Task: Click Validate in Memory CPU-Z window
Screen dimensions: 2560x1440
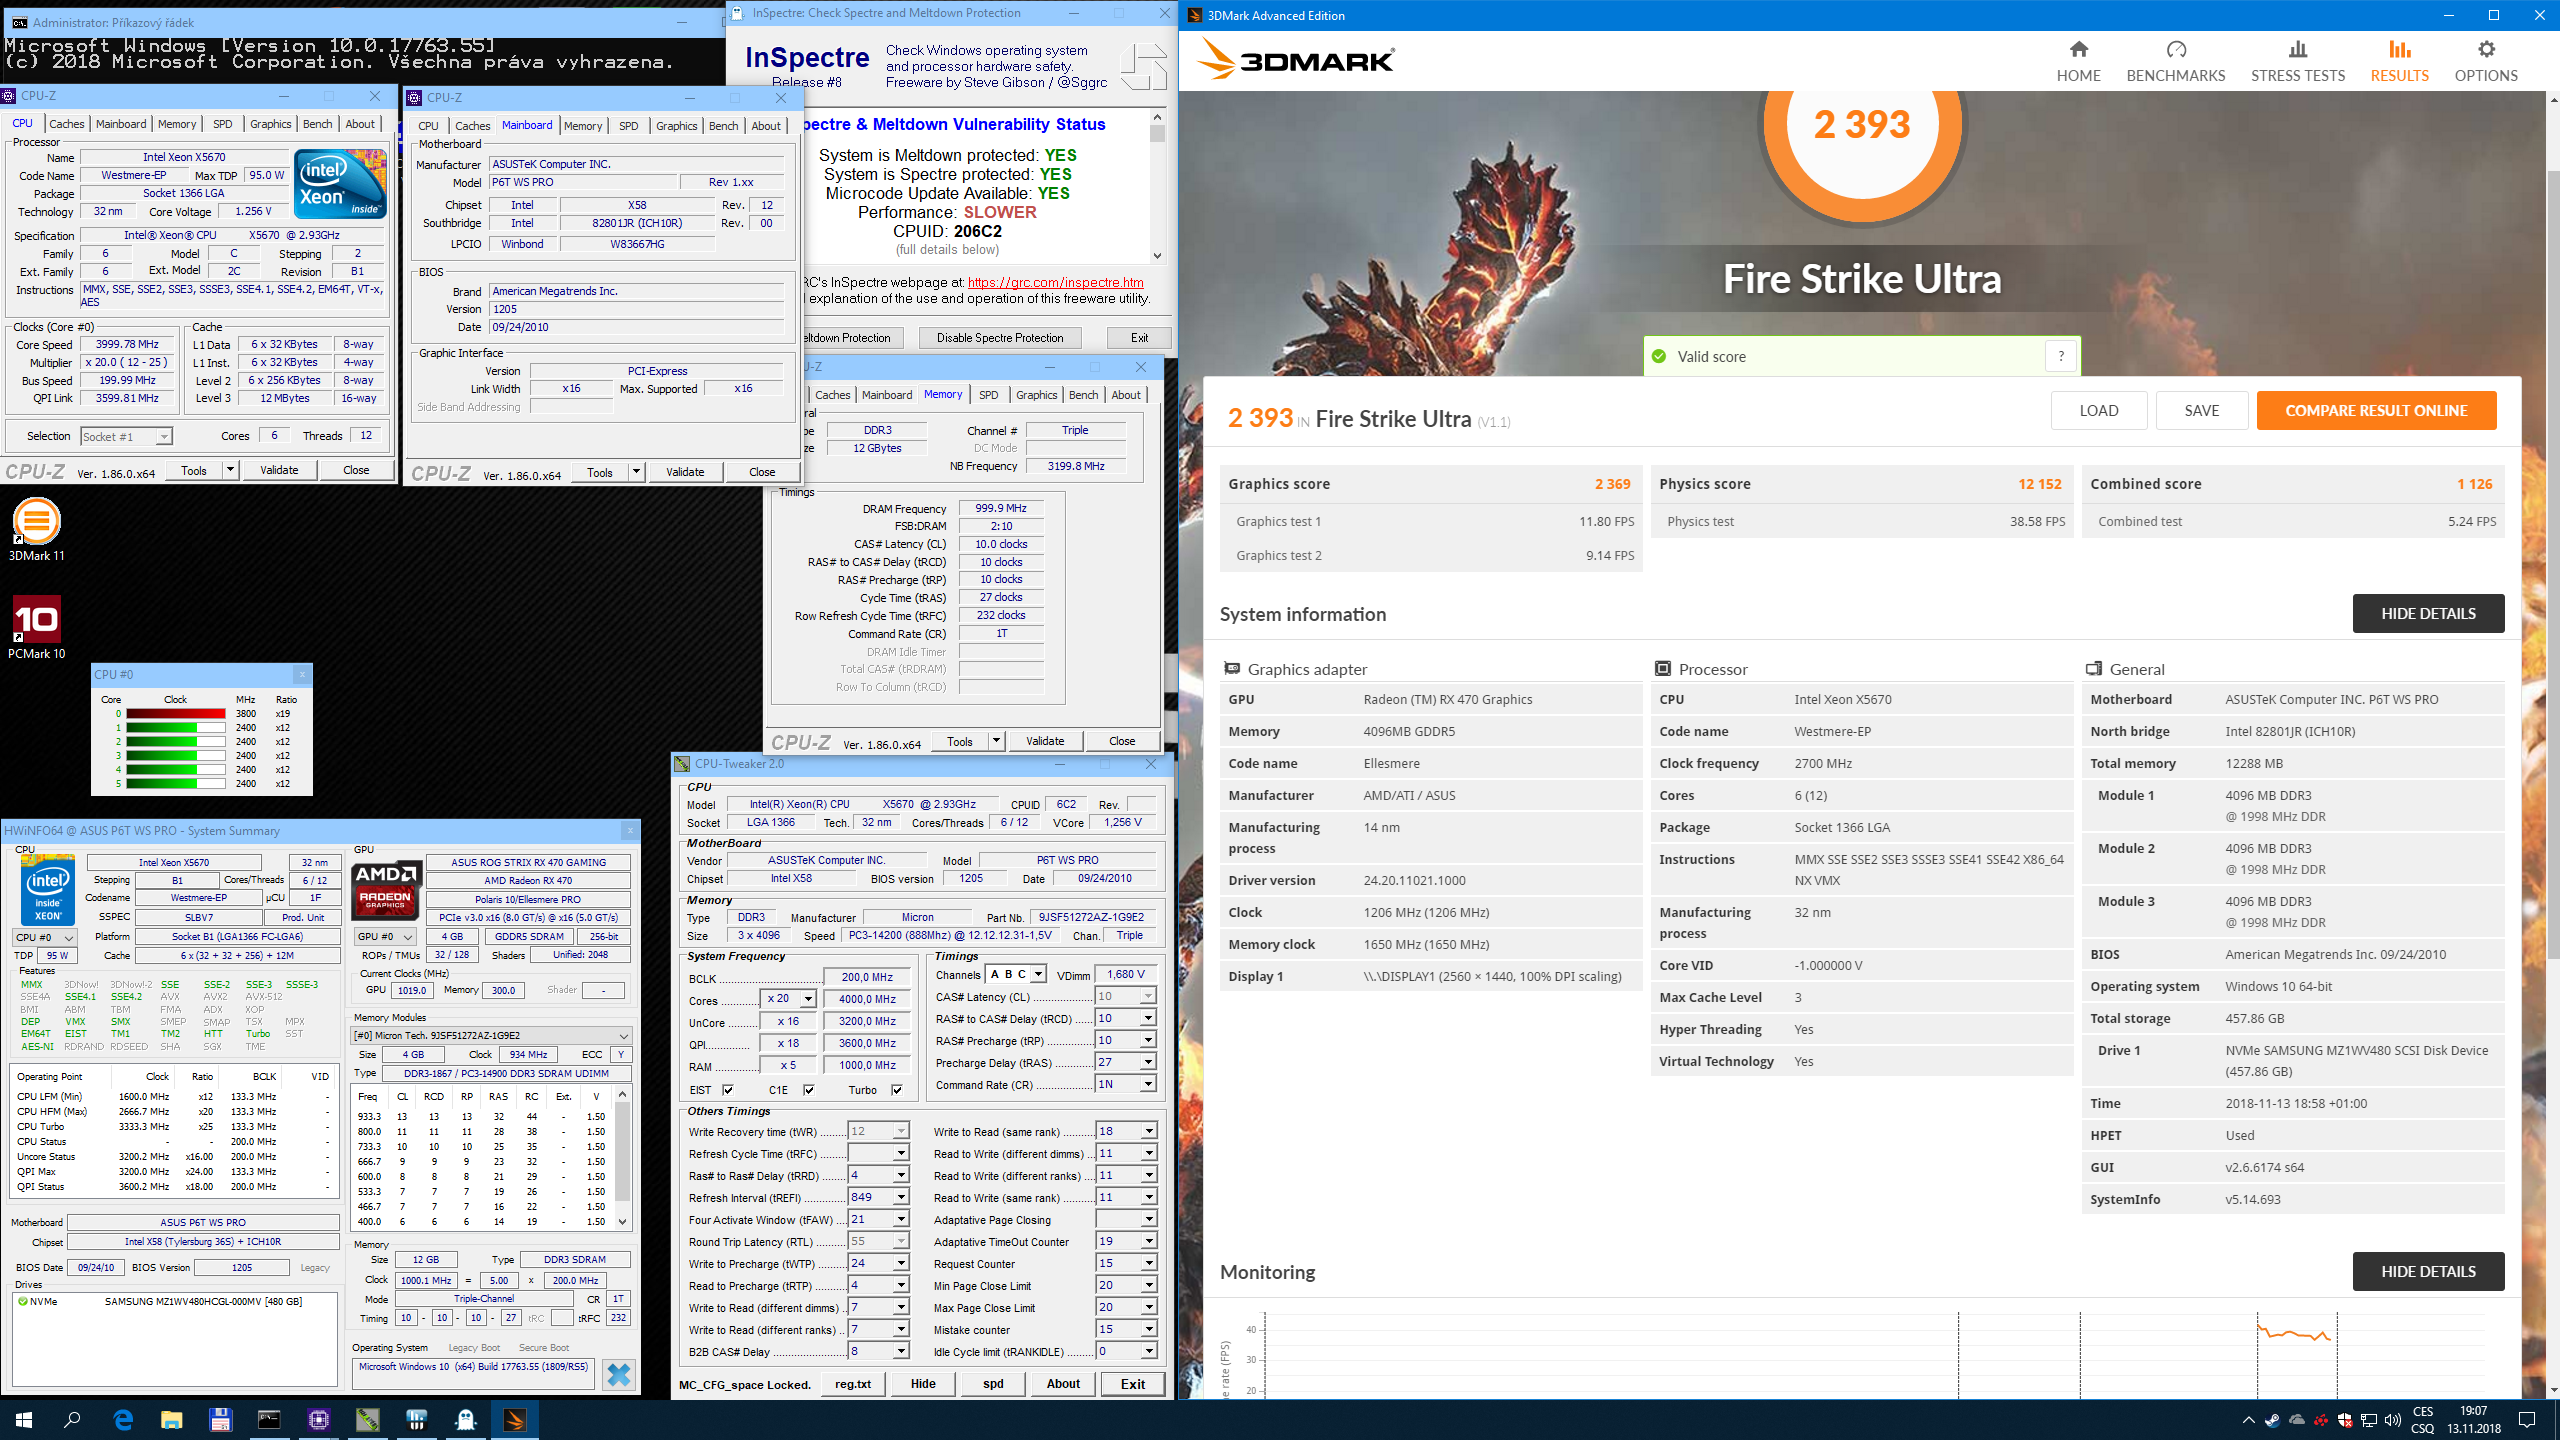Action: [x=1045, y=741]
